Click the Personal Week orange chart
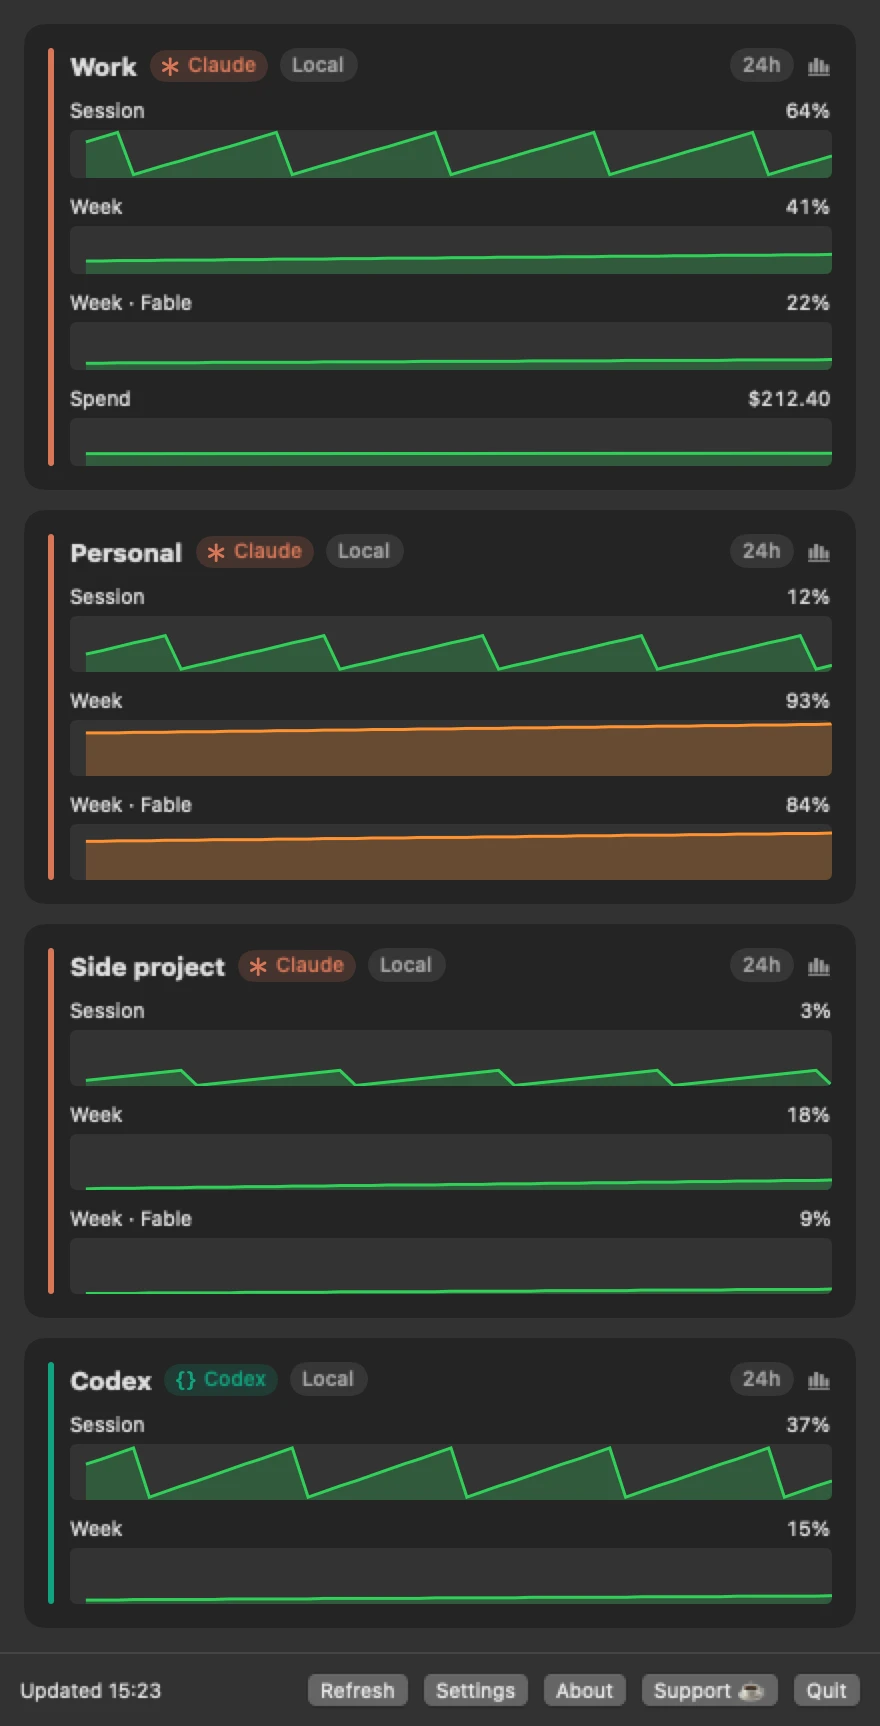This screenshot has height=1726, width=880. (x=451, y=748)
